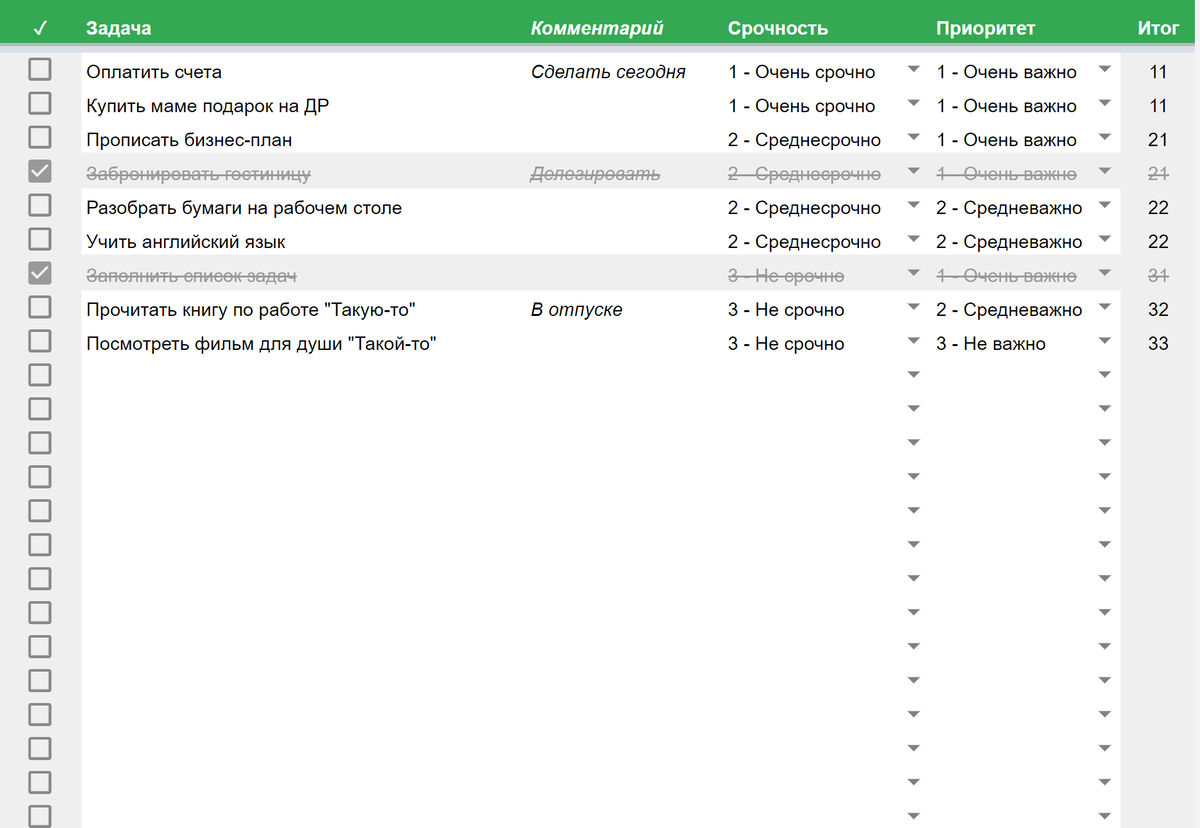1200x828 pixels.
Task: Click the "Итог" column header
Action: [1158, 28]
